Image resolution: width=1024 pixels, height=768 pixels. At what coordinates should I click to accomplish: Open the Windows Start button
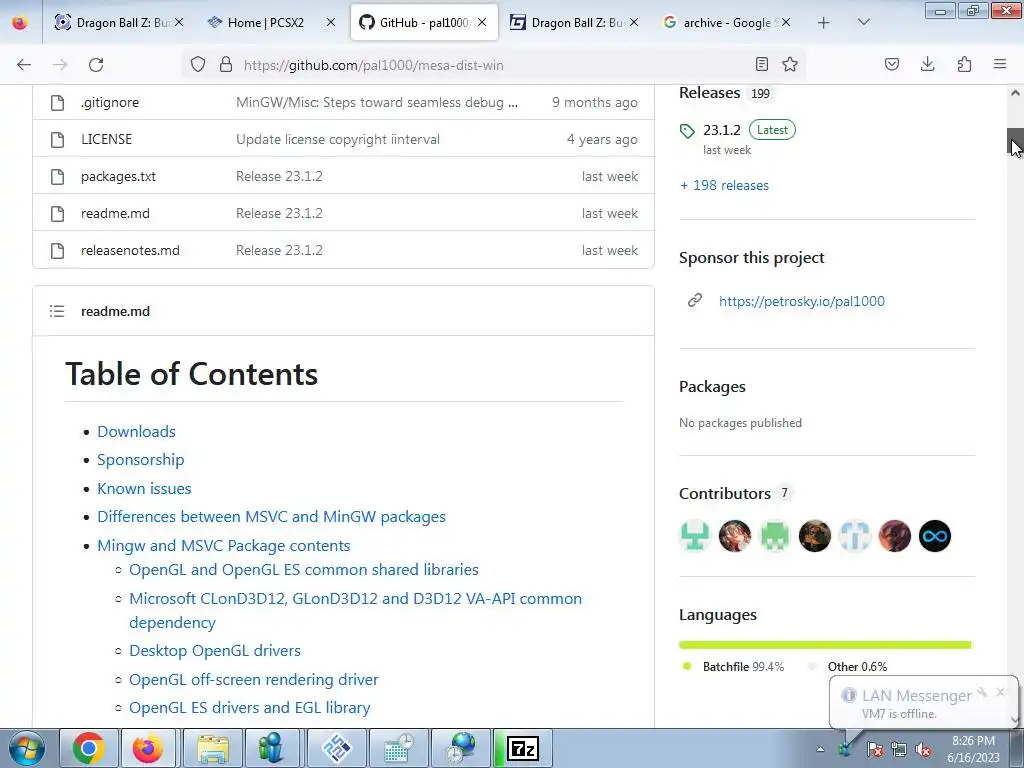[x=26, y=748]
